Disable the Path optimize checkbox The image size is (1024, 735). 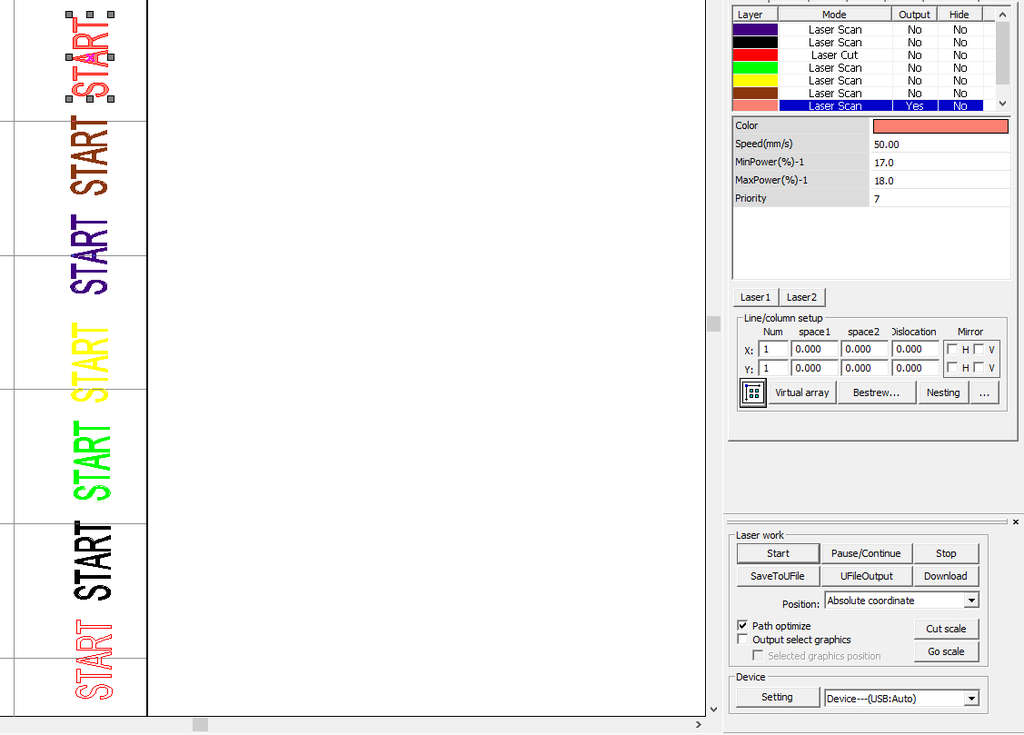[743, 625]
